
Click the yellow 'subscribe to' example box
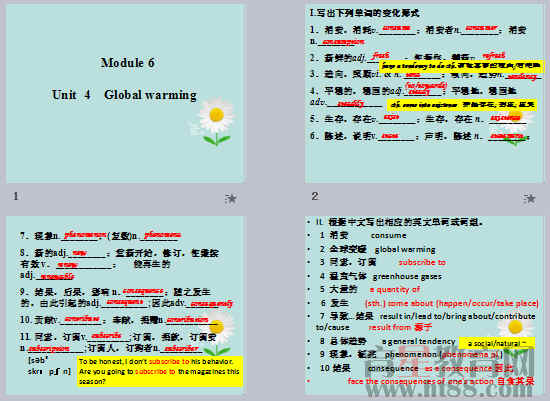pos(160,371)
